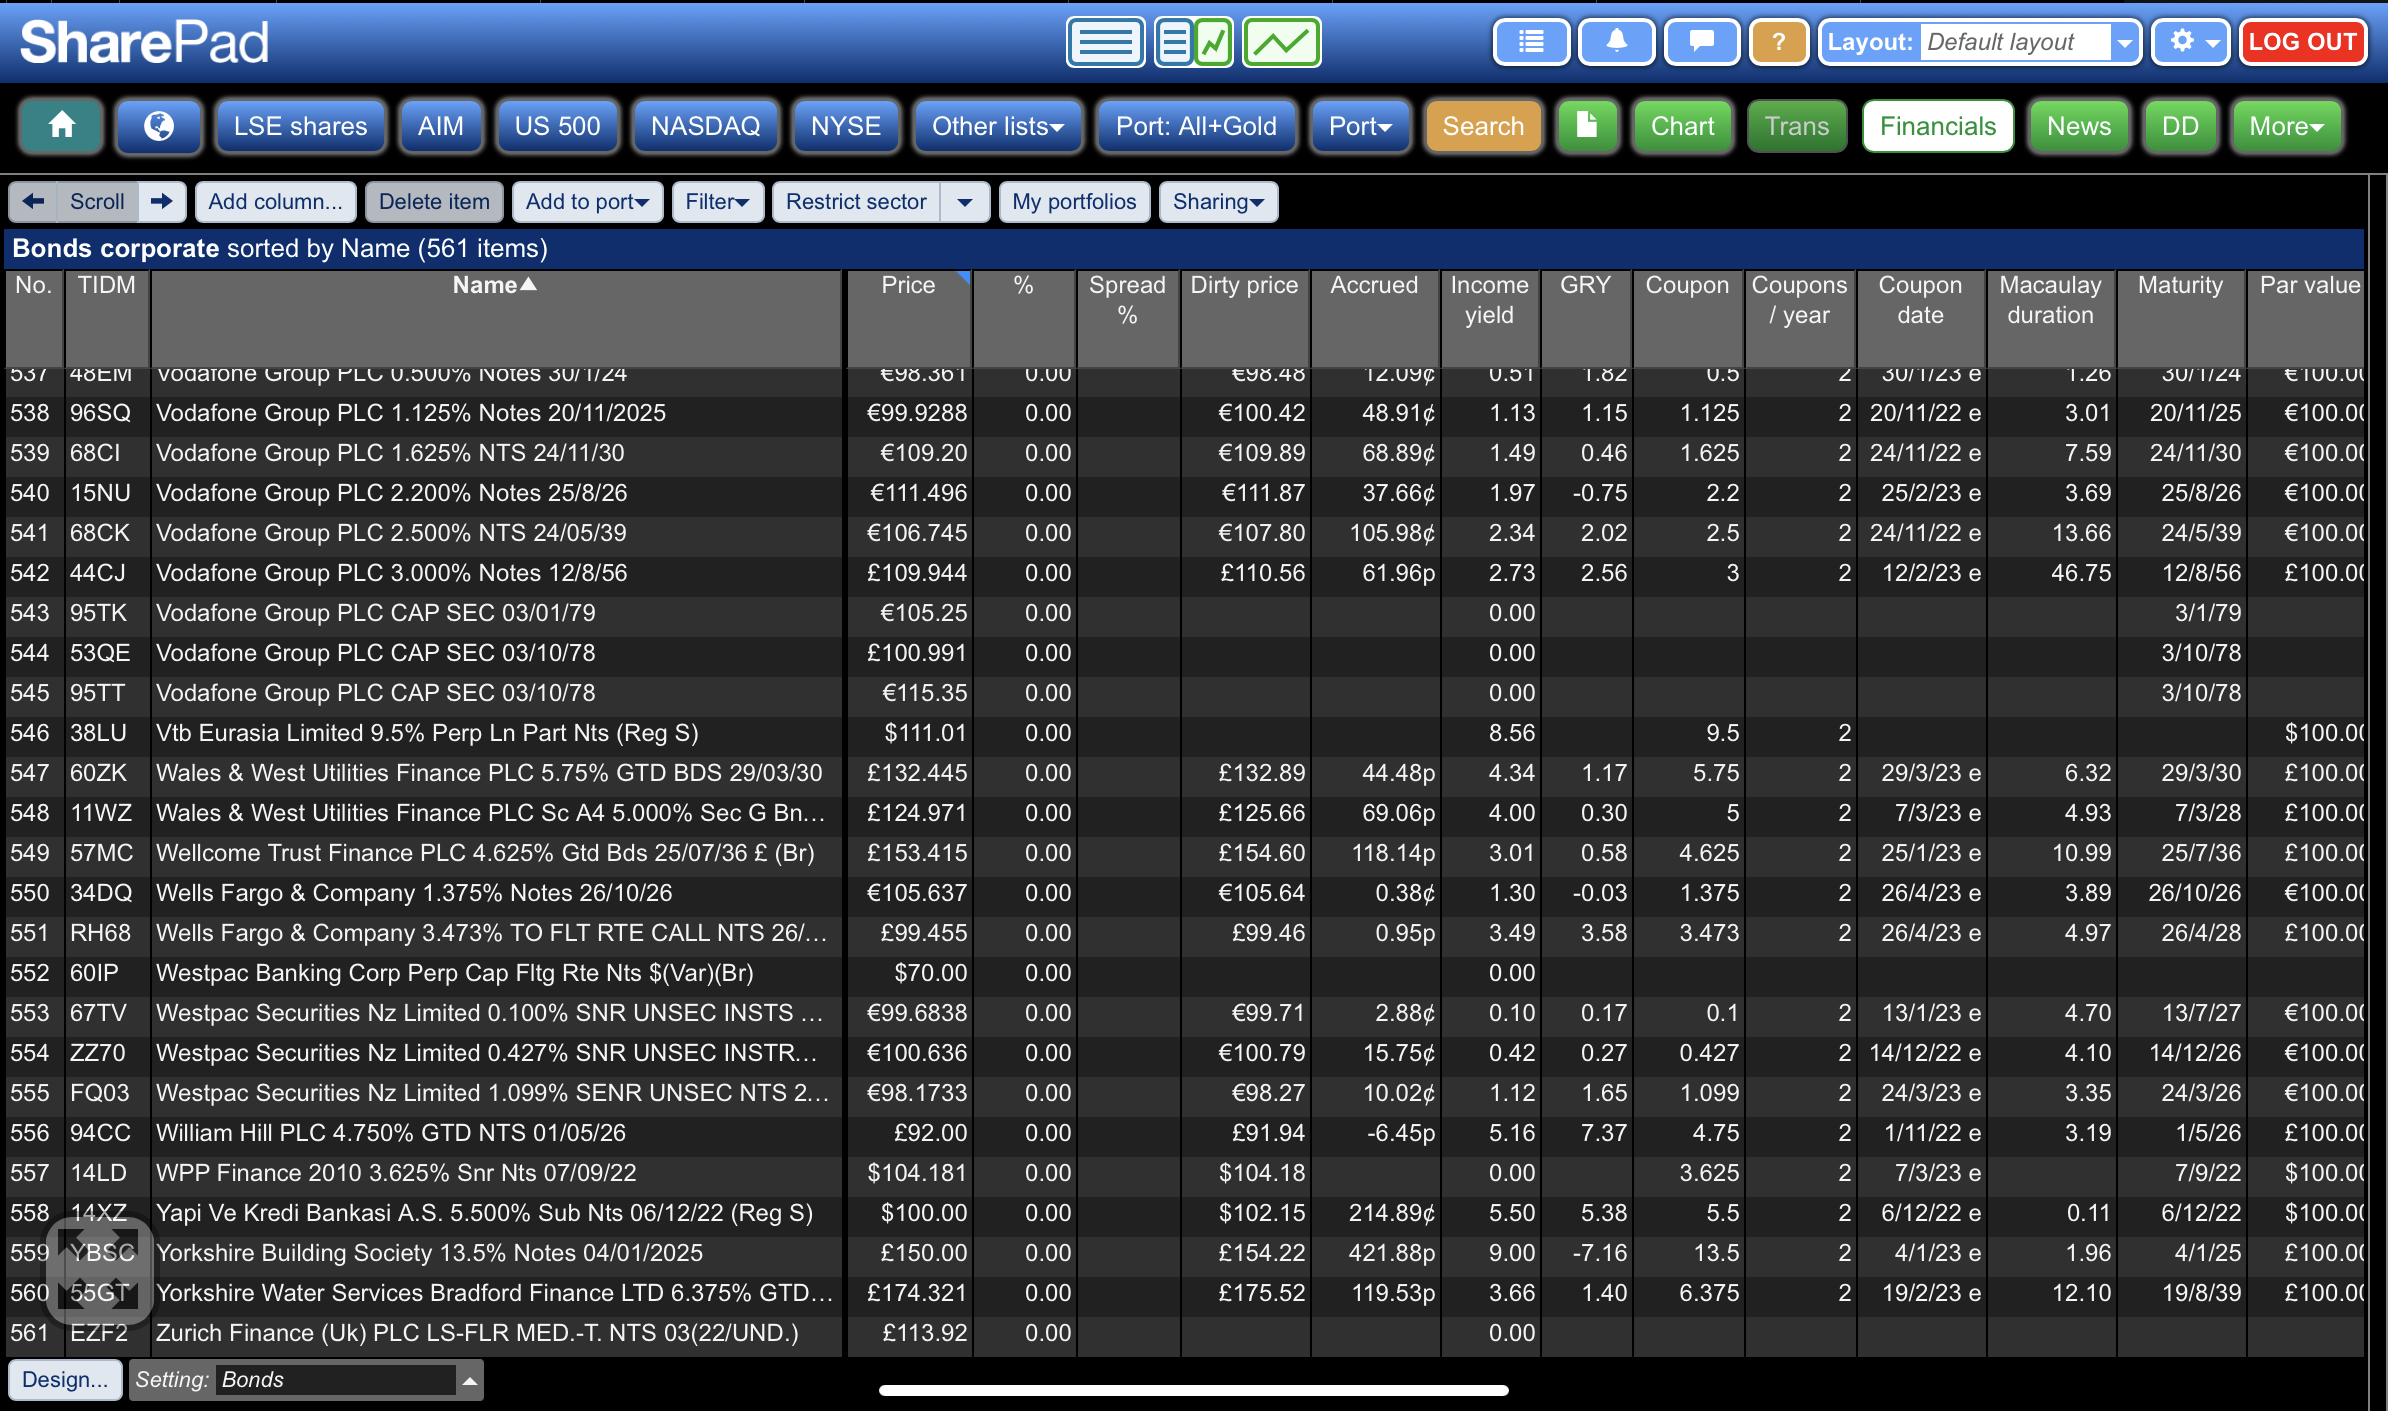Click Add column button

click(x=275, y=201)
